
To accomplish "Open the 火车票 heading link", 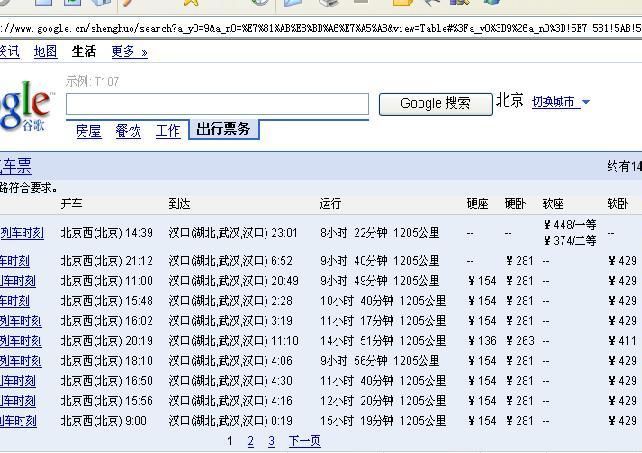I will coord(16,166).
